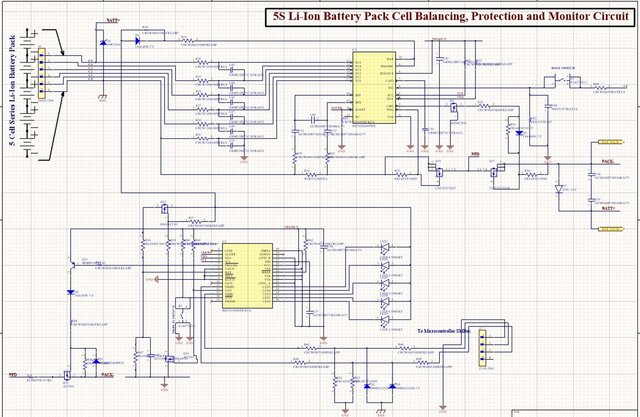Click the PACK- net label beside the upper output terminal
640x417 pixels.
pos(608,162)
